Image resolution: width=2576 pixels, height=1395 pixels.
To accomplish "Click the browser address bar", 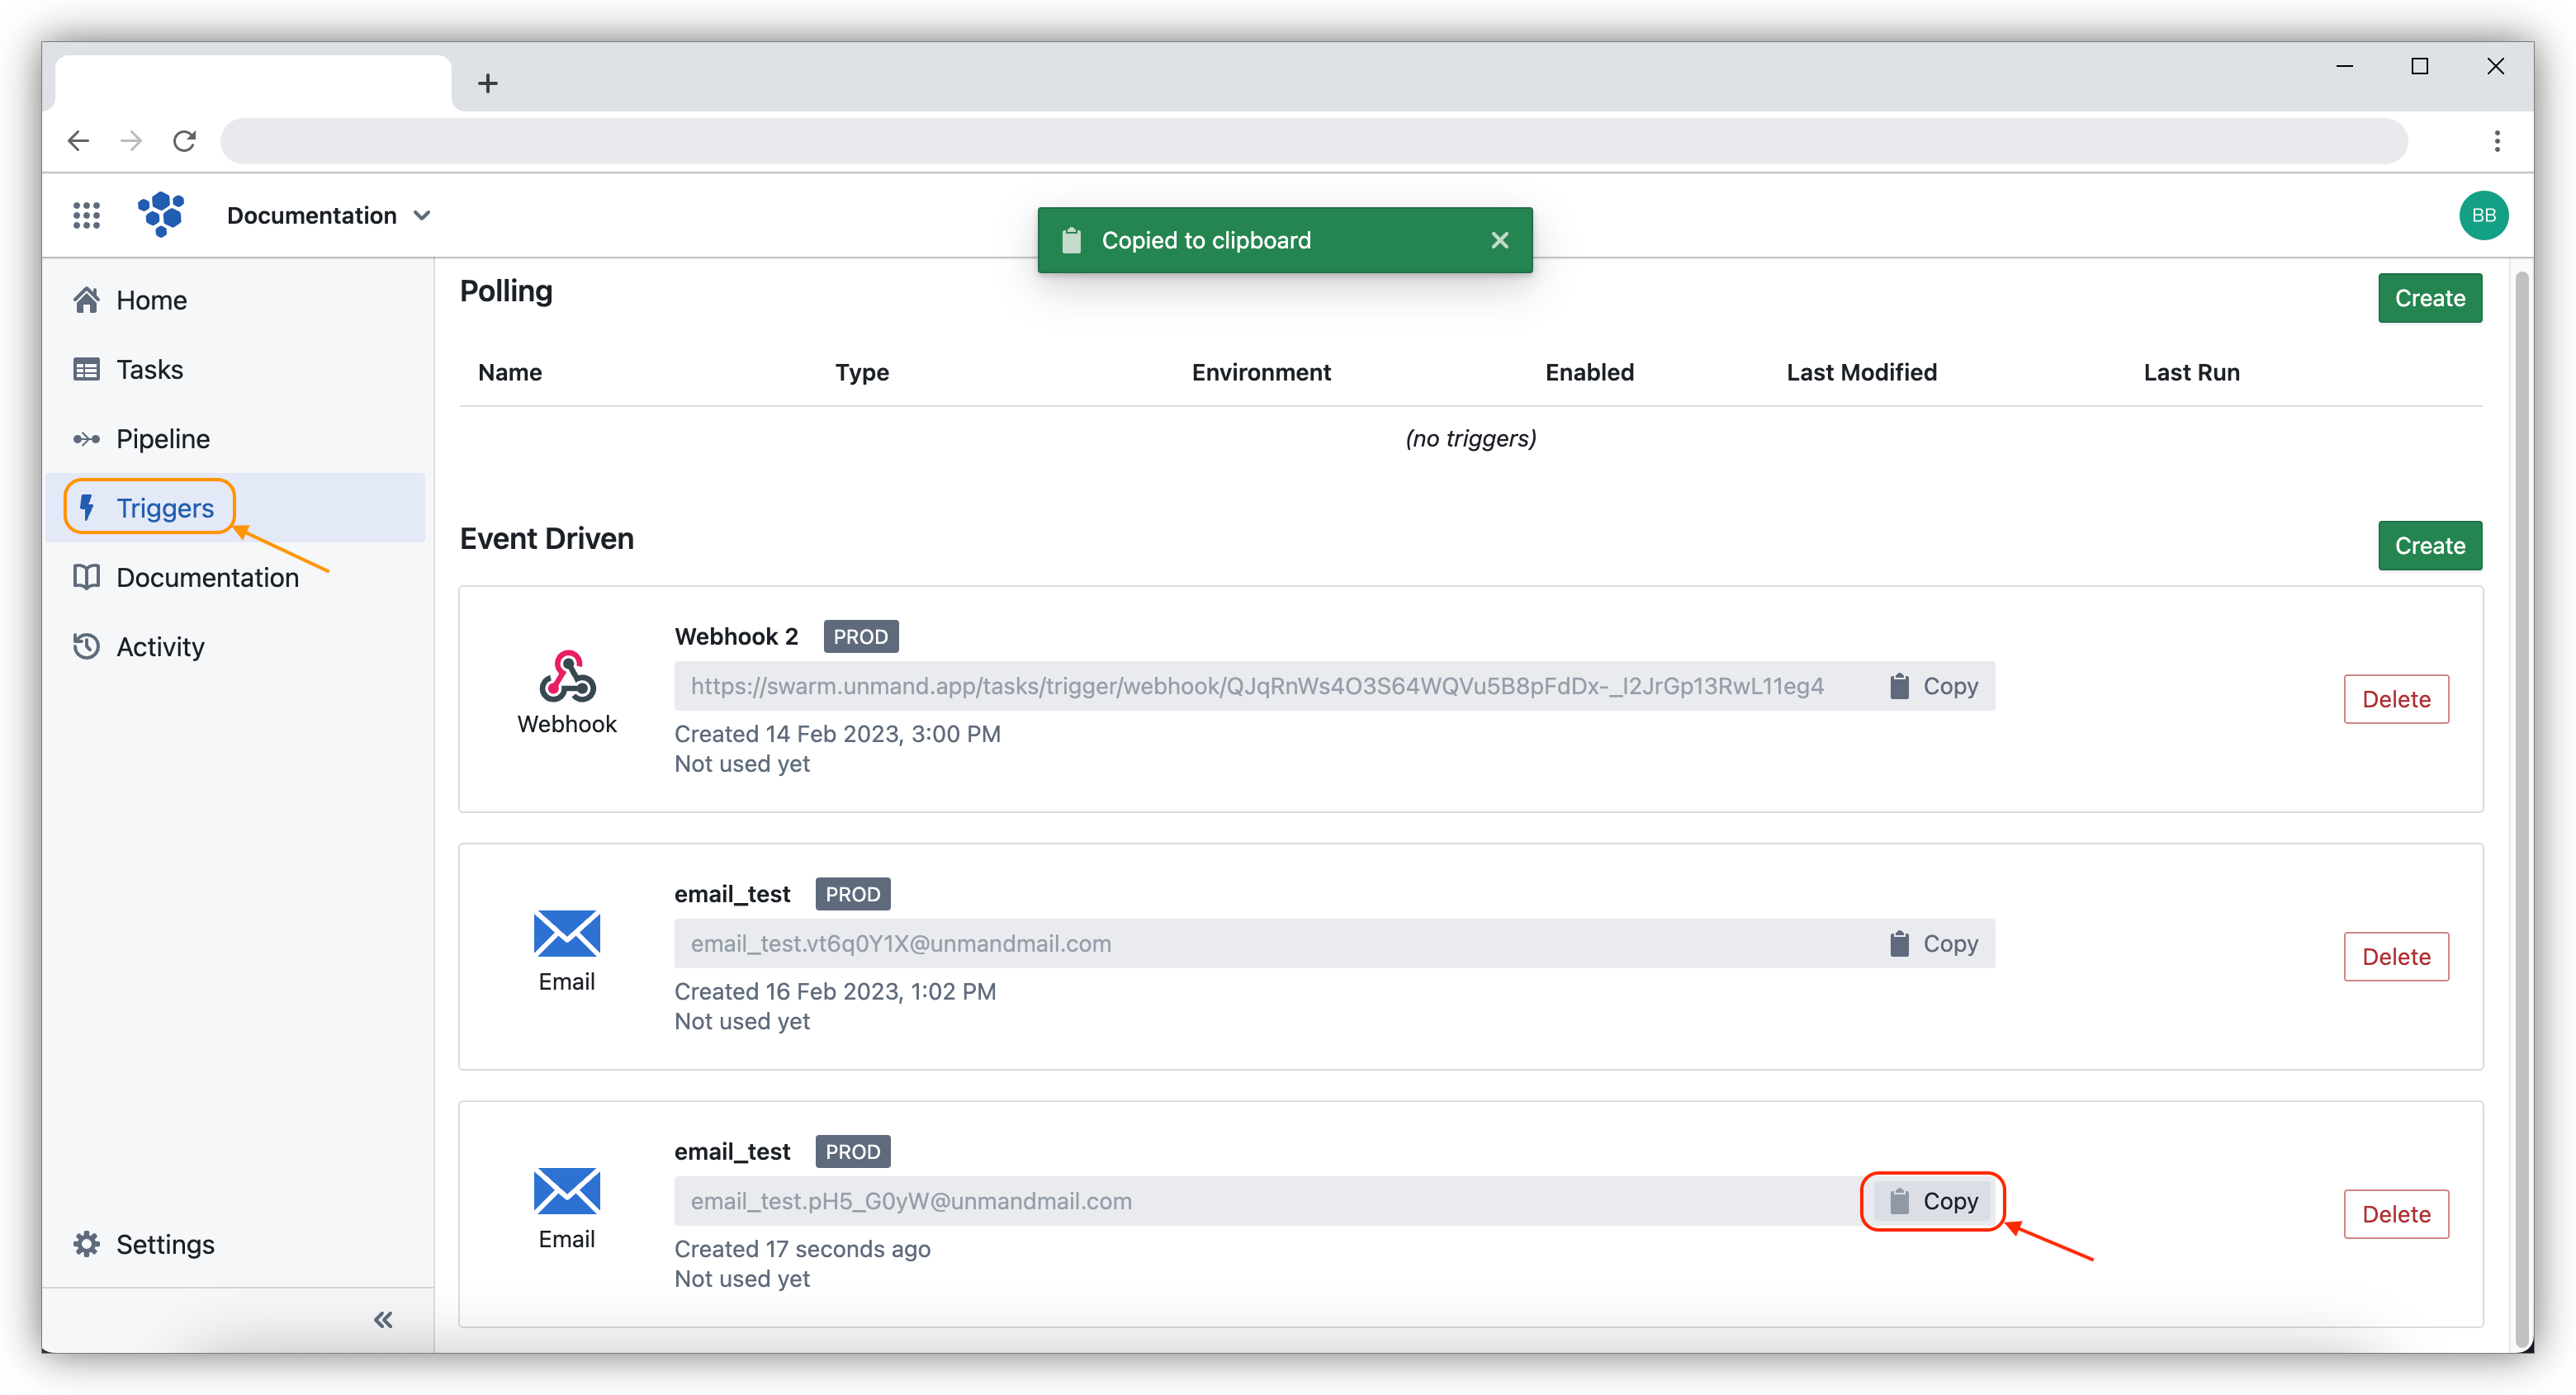I will click(1312, 141).
